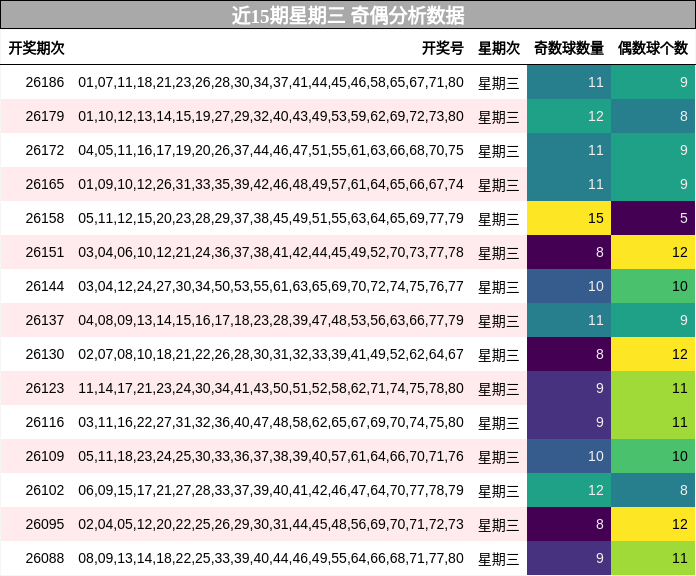Click even count 9 in row 26186
The image size is (696, 576).
pyautogui.click(x=653, y=82)
